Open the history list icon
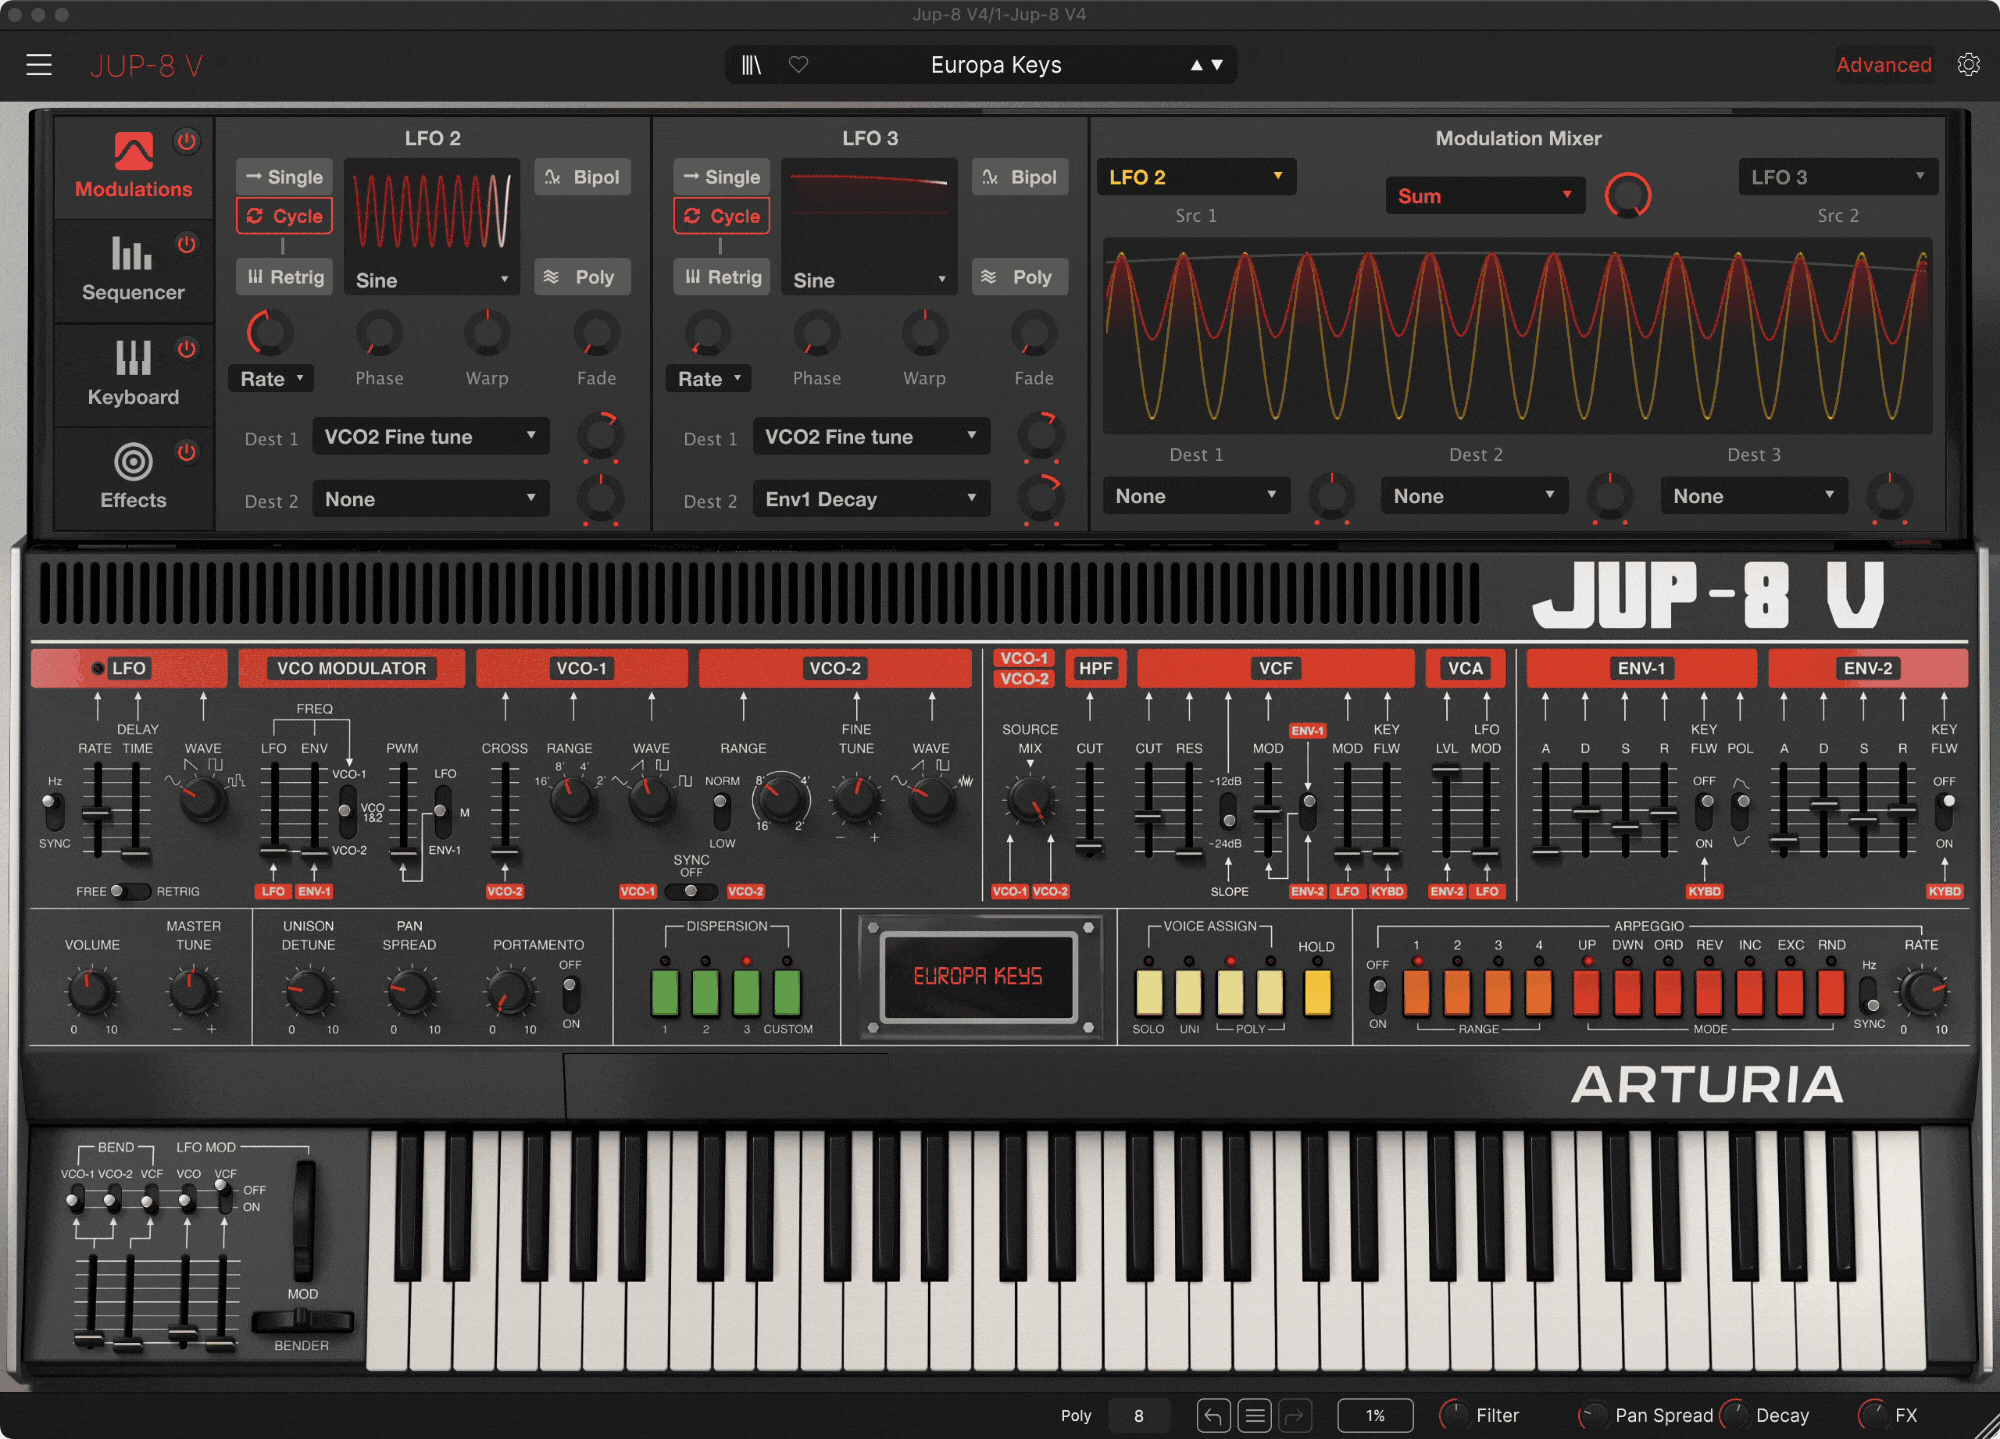Viewport: 2000px width, 1439px height. [x=1254, y=1415]
